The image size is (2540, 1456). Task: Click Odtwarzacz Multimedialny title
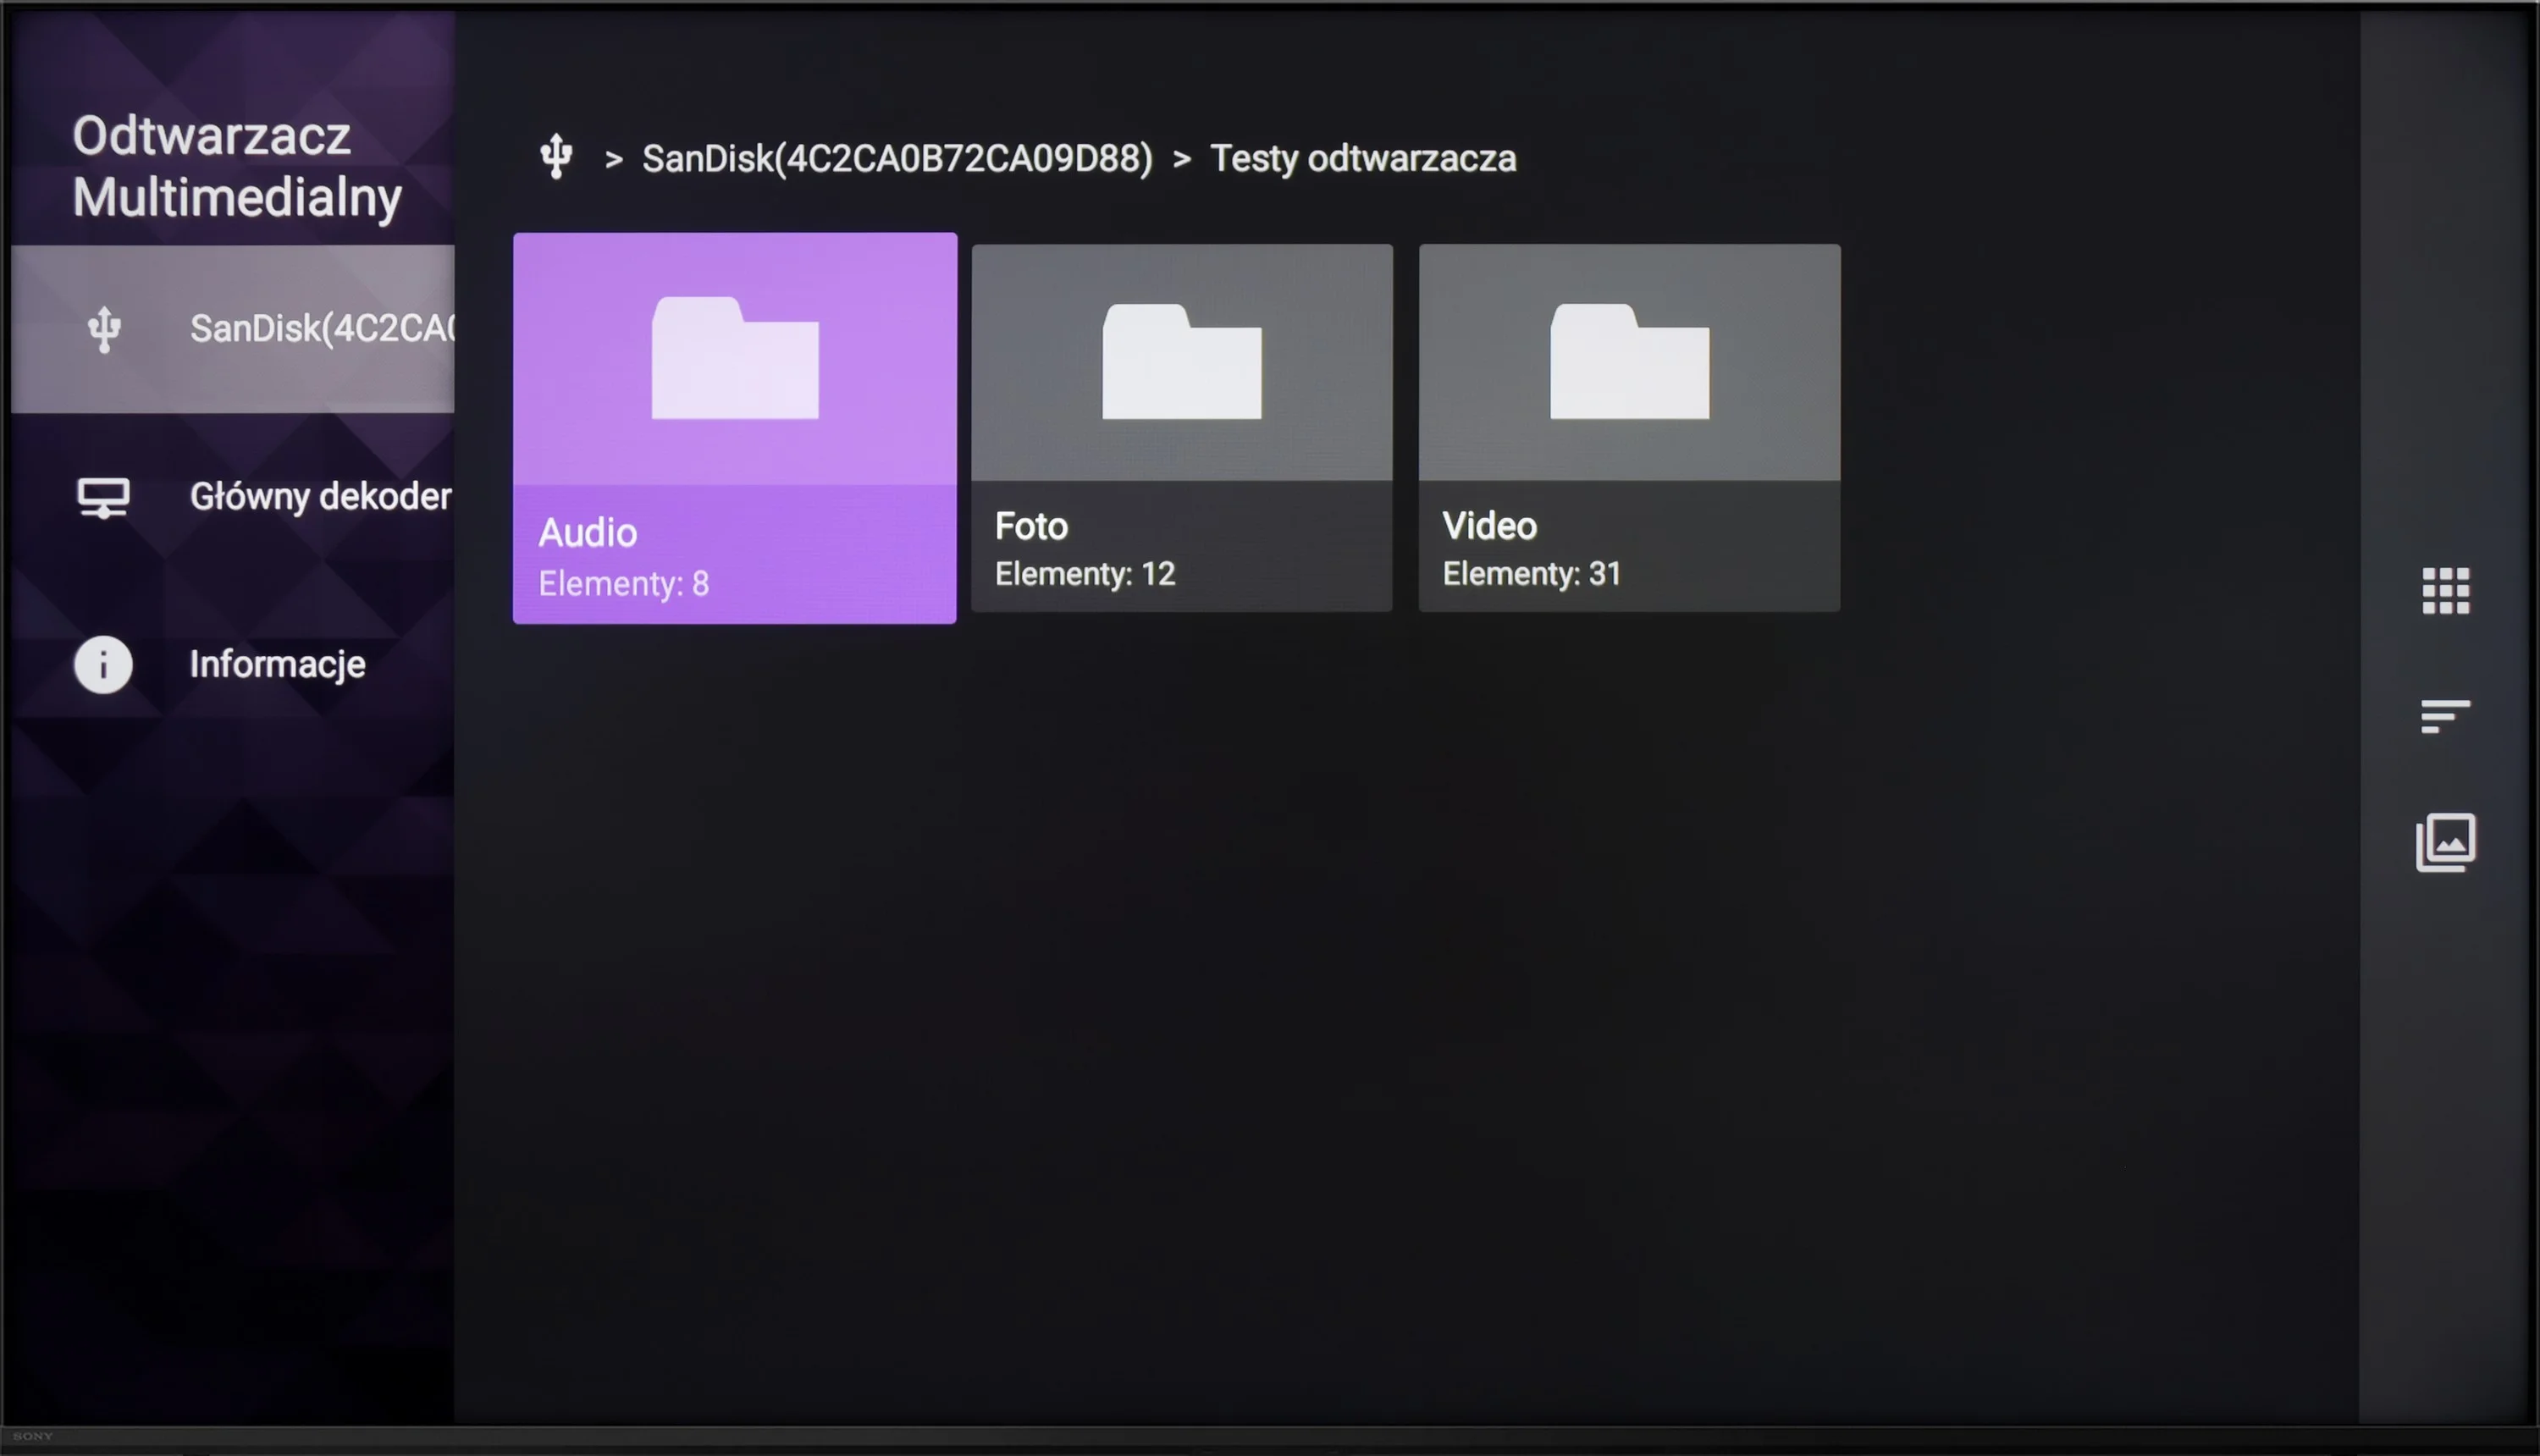(x=236, y=166)
